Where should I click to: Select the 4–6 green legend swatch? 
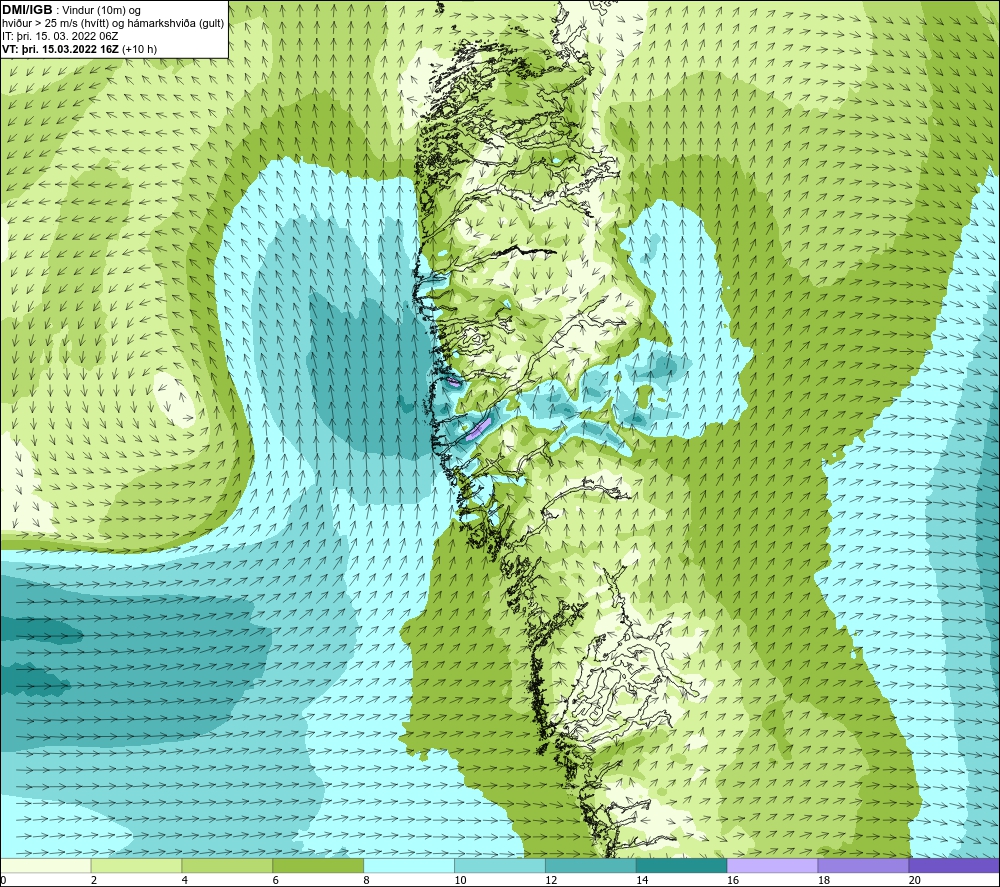[x=227, y=865]
